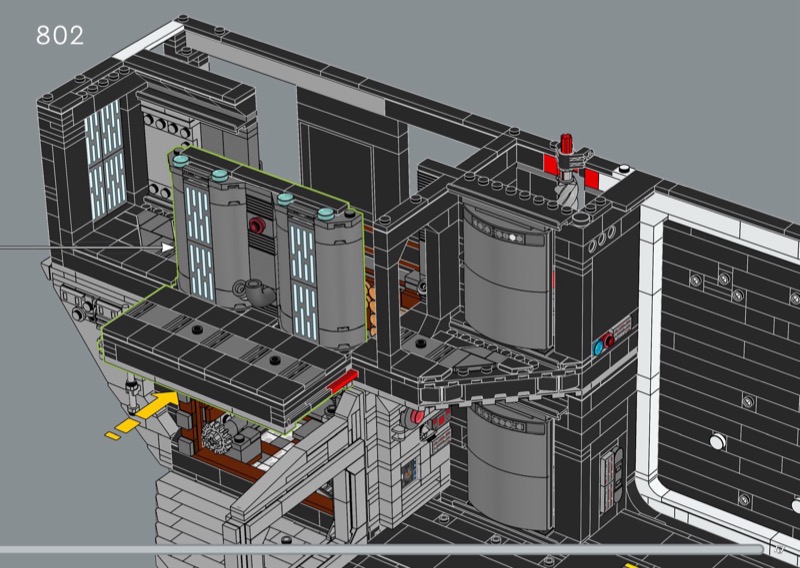
Task: Select the gray jug piece on the platform
Action: point(250,292)
